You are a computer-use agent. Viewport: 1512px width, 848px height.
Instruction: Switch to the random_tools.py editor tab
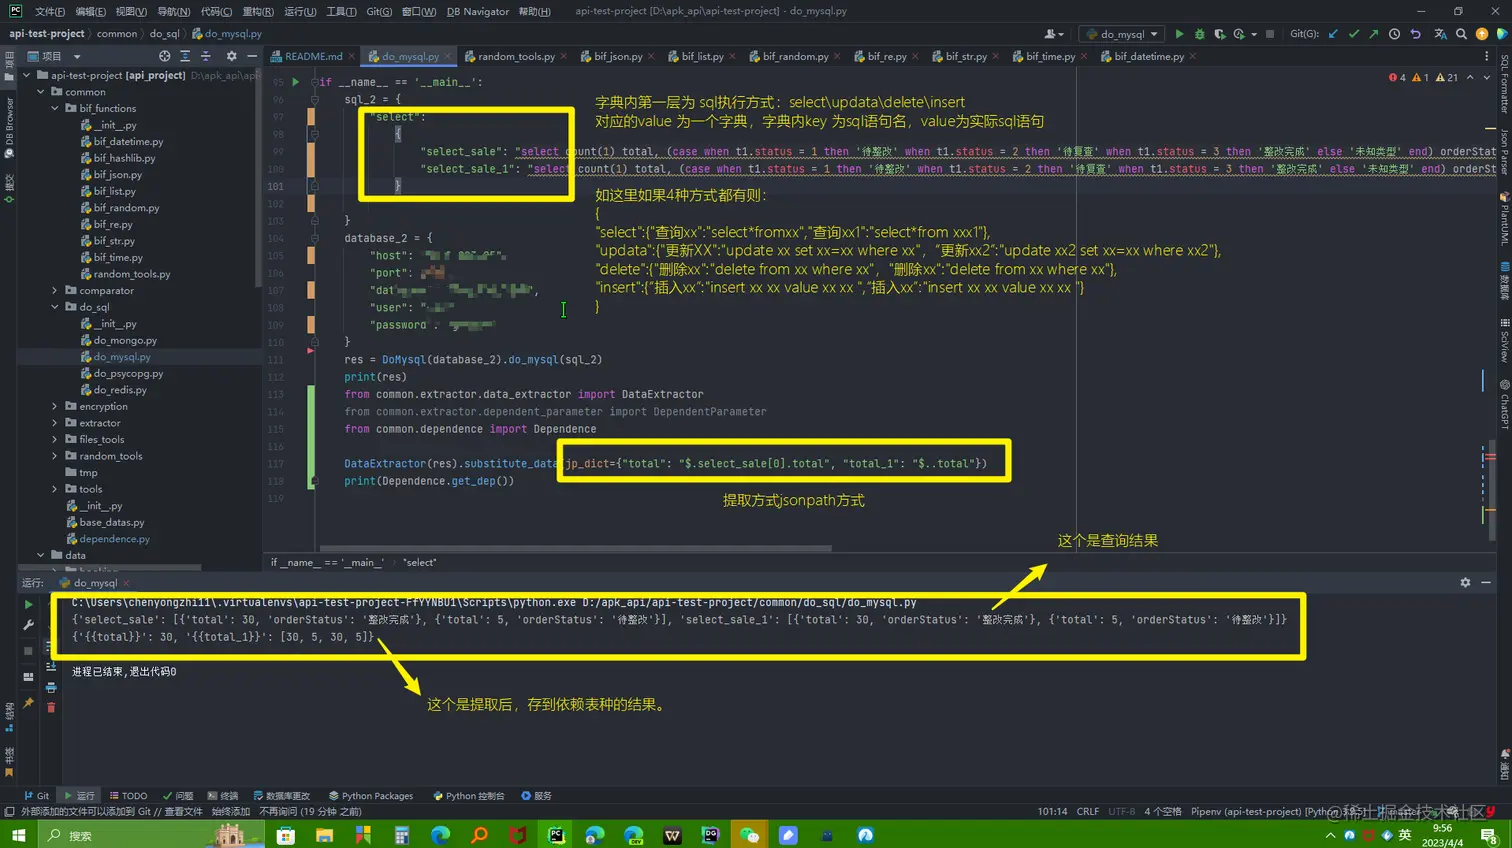516,56
